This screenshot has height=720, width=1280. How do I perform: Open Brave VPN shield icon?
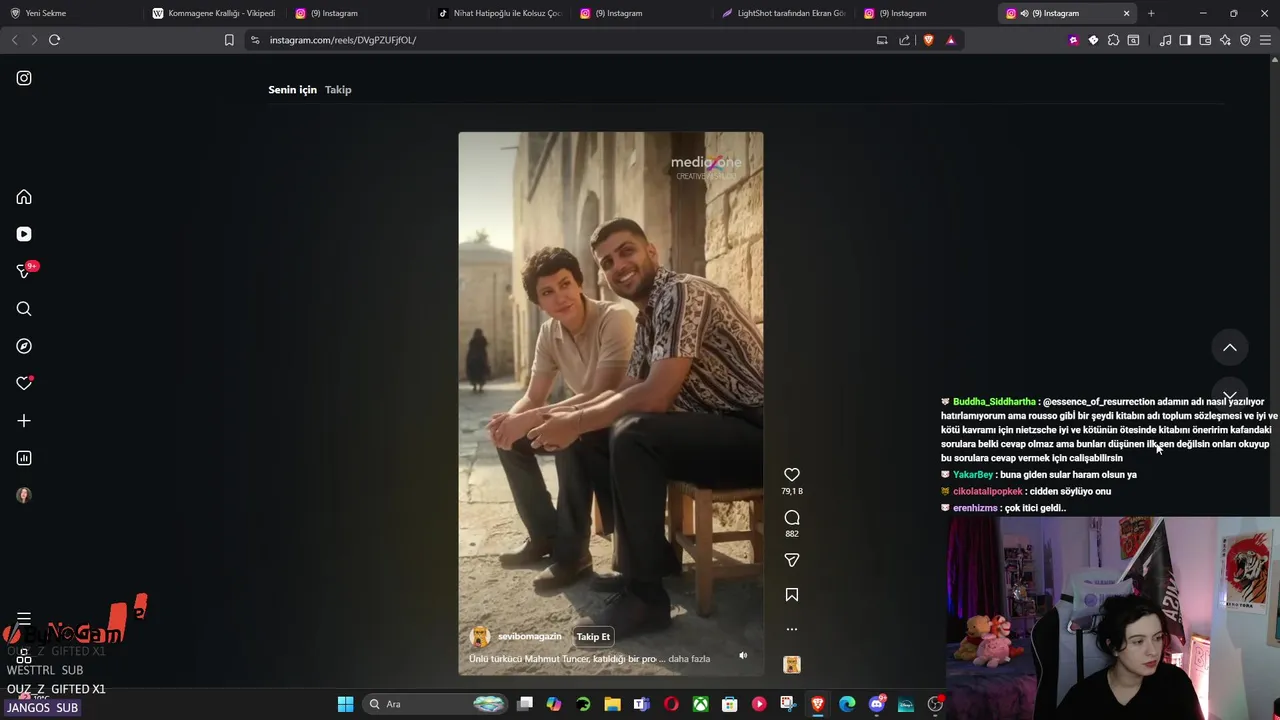[1245, 40]
